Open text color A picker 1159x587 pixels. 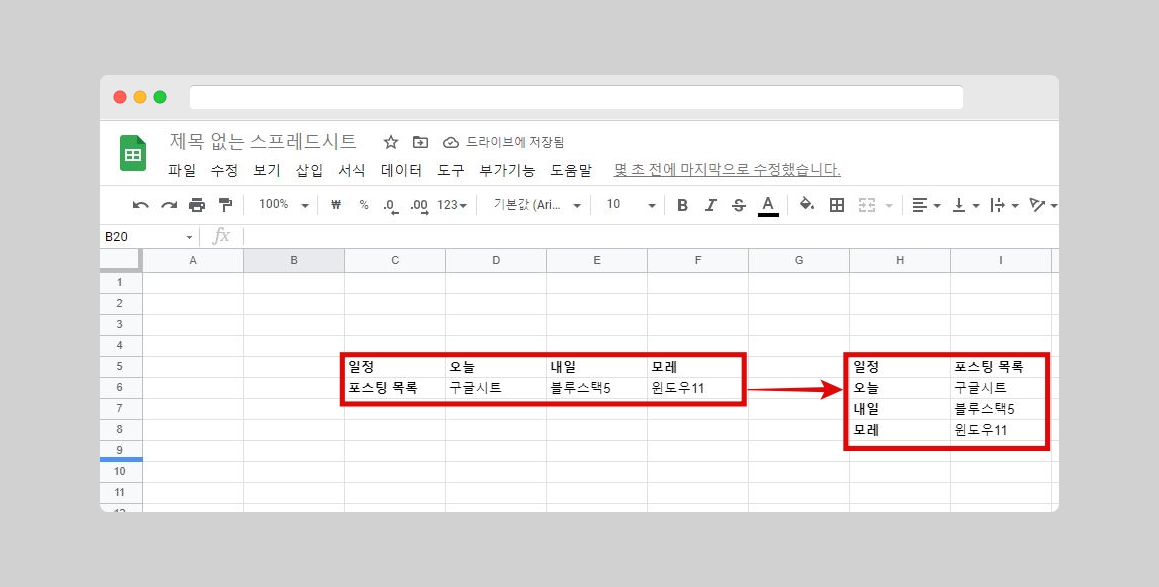pos(768,206)
